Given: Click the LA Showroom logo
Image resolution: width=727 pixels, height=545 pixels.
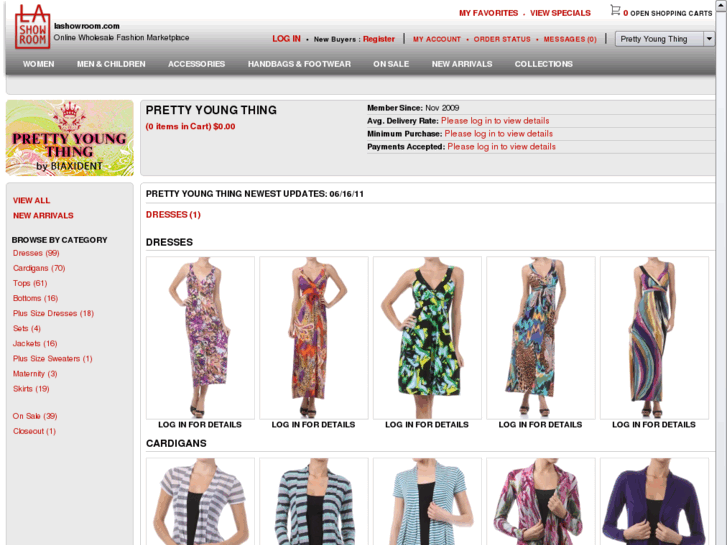Looking at the screenshot, I should click(x=32, y=27).
